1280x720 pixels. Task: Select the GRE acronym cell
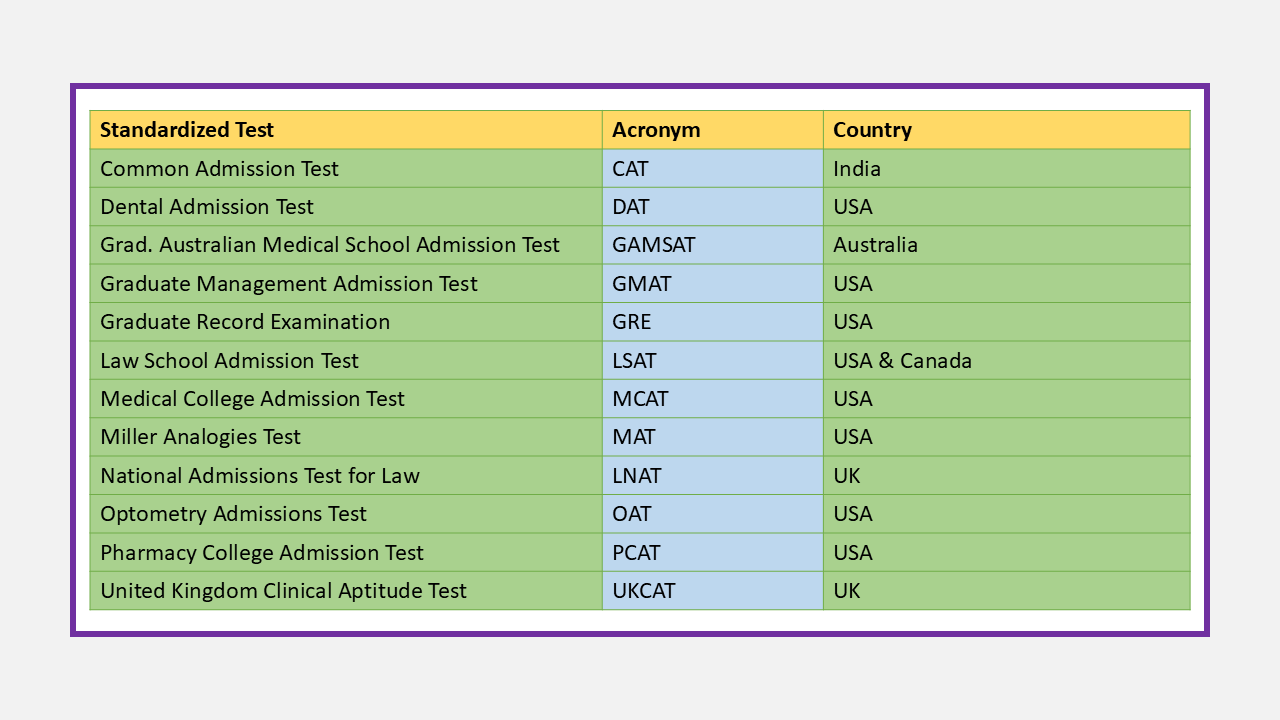[x=713, y=322]
